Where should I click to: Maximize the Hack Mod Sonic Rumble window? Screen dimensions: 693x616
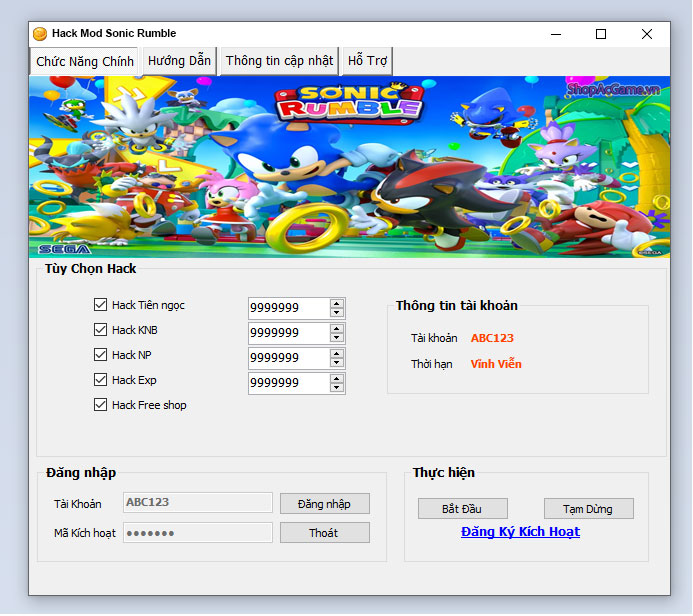point(601,34)
